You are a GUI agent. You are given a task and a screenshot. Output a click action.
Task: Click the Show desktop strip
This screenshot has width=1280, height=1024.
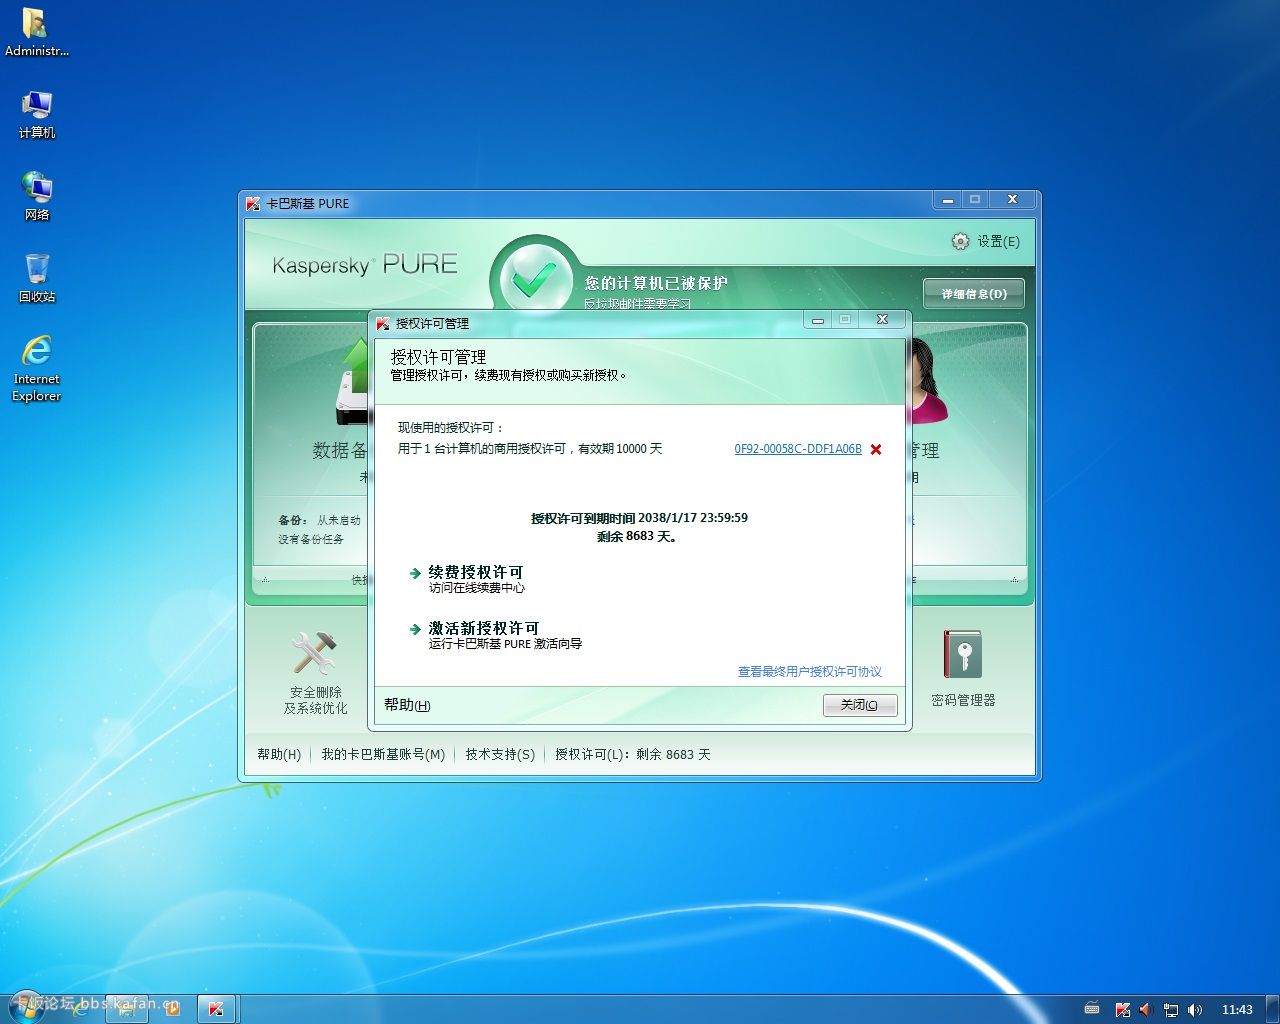[x=1272, y=1009]
